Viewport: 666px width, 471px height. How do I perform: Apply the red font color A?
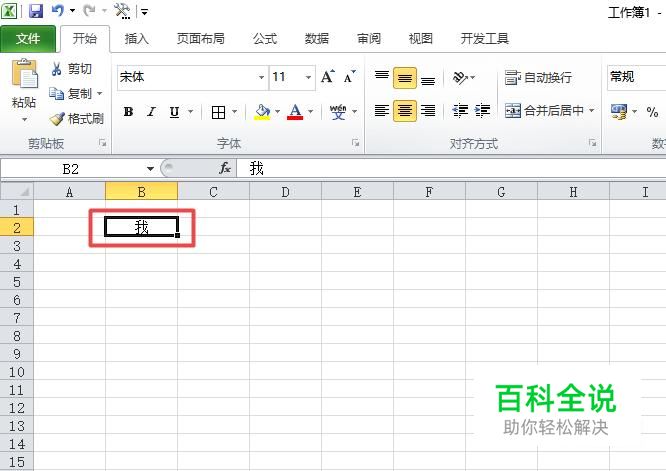click(295, 112)
